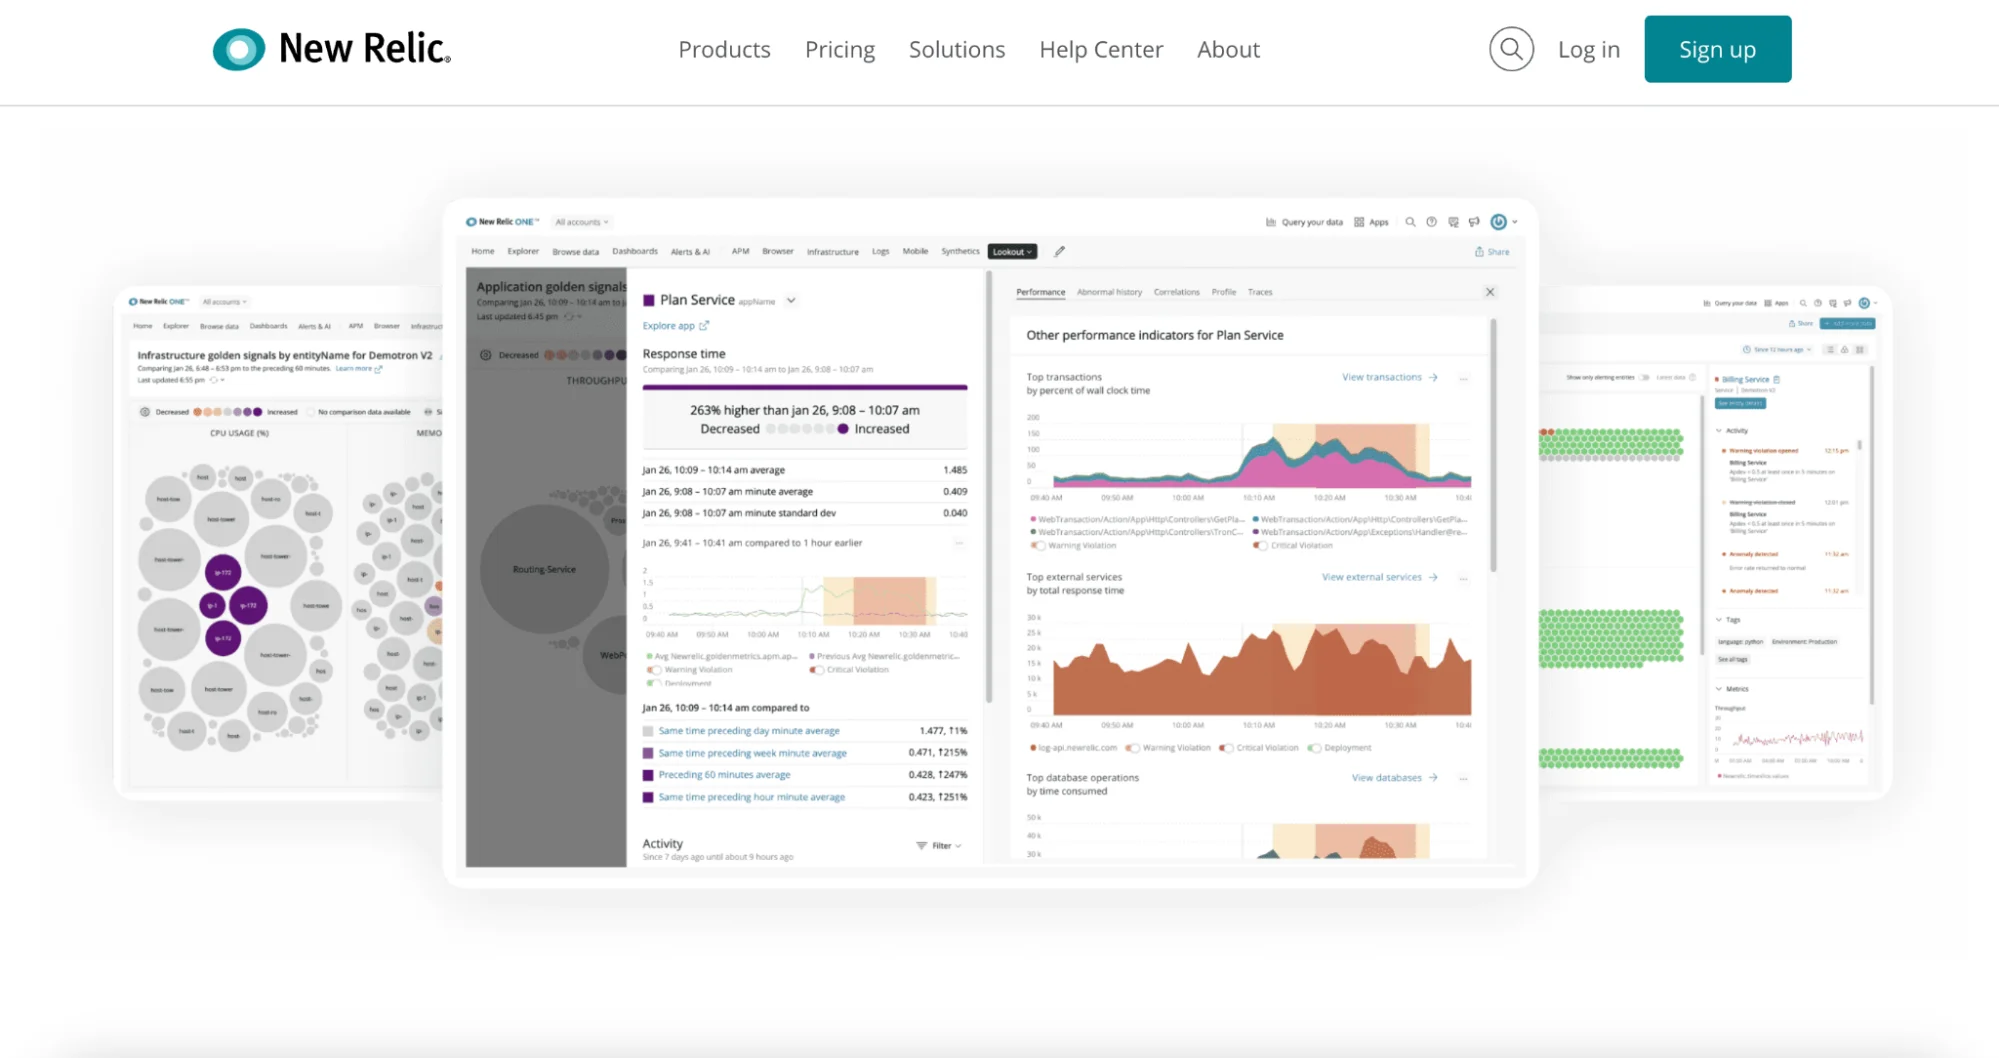Click the copy icon next to Billing Service
The width and height of the screenshot is (1999, 1059).
(x=1776, y=380)
